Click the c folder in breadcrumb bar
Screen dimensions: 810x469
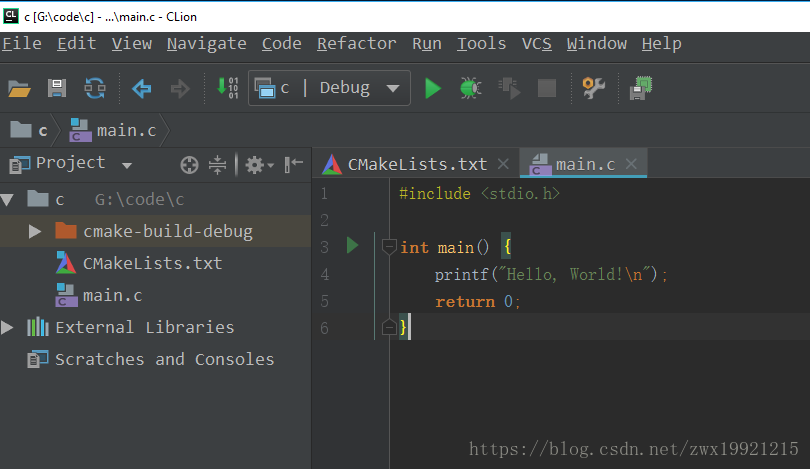pyautogui.click(x=29, y=131)
